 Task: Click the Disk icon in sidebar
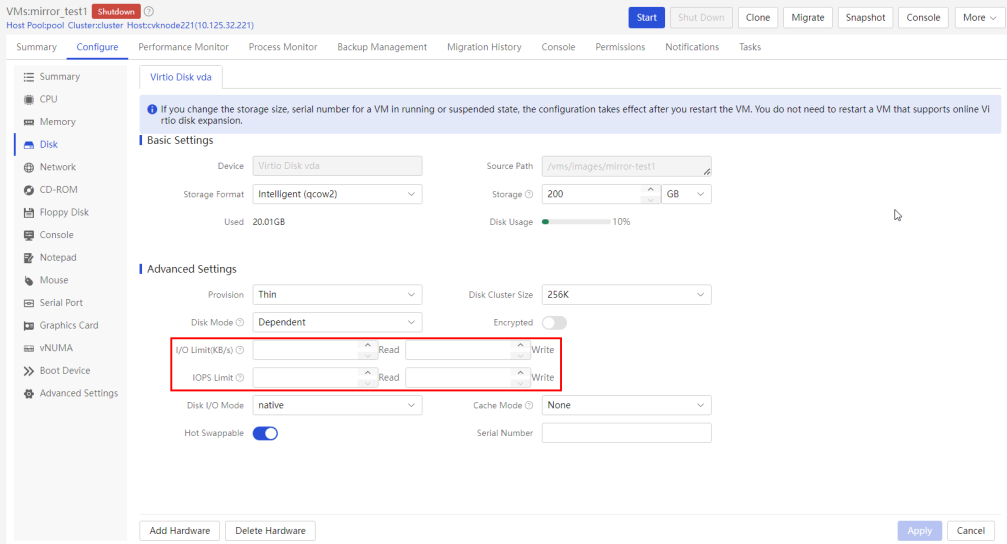29,145
